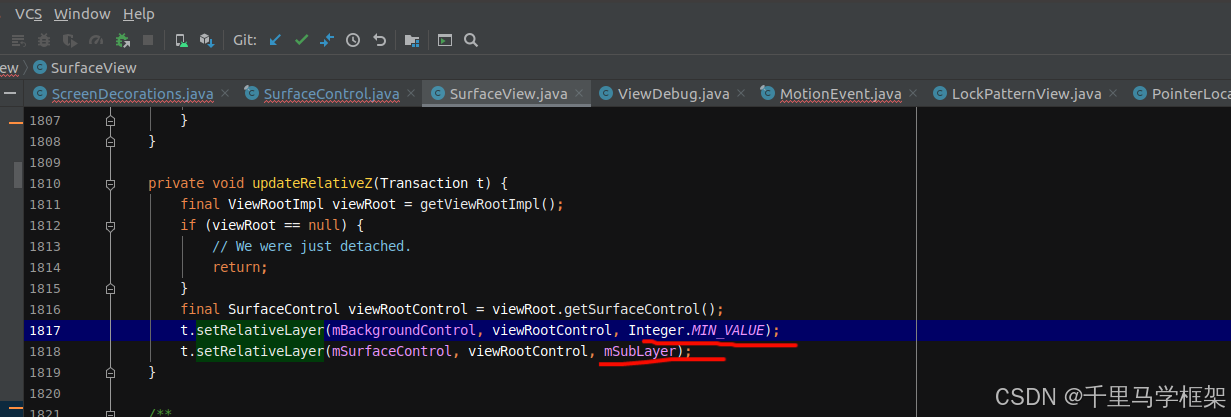This screenshot has height=417, width=1231.
Task: Click the profiler gauge icon
Action: [96, 40]
